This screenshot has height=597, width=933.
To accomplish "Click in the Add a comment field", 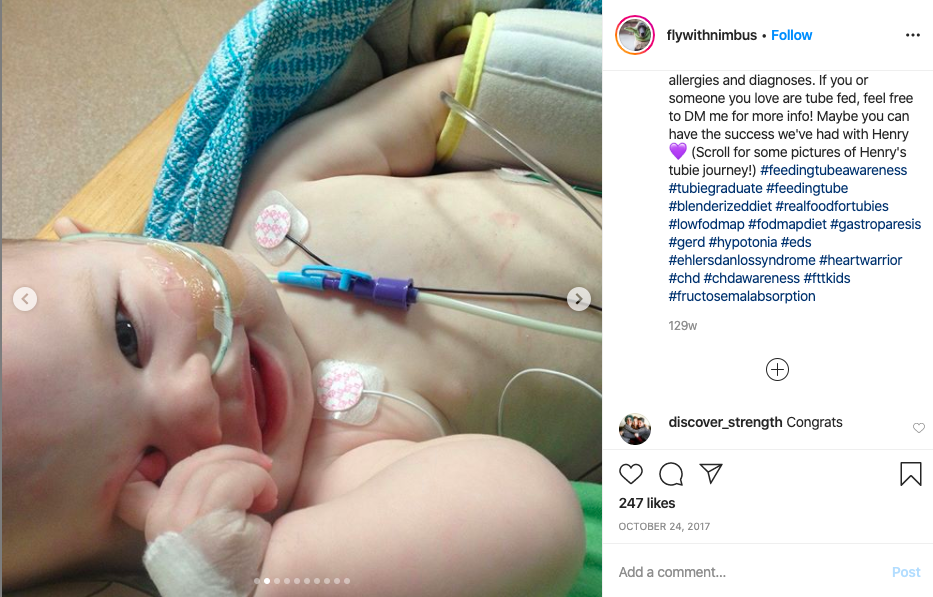I will pos(750,572).
